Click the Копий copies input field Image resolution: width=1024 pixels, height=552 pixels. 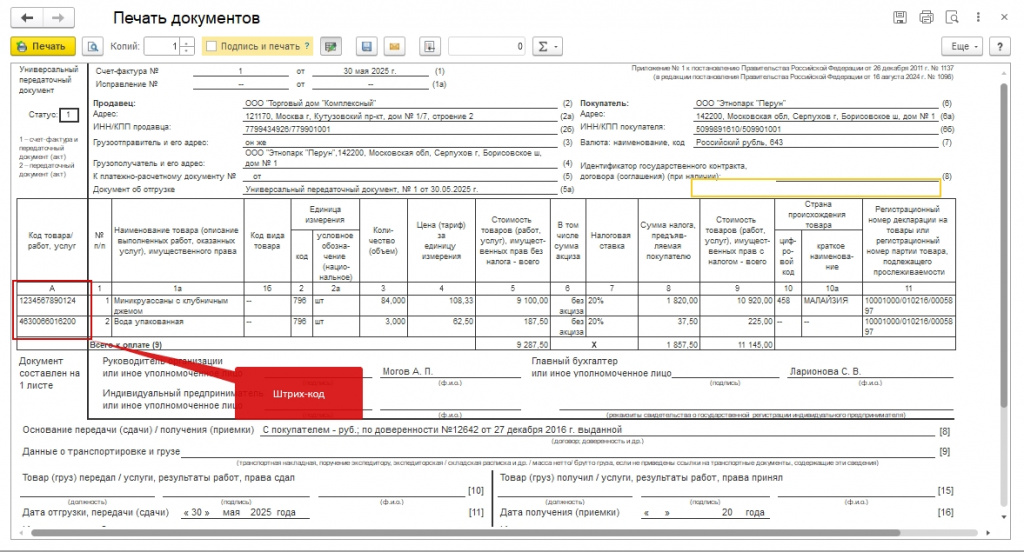coord(161,46)
